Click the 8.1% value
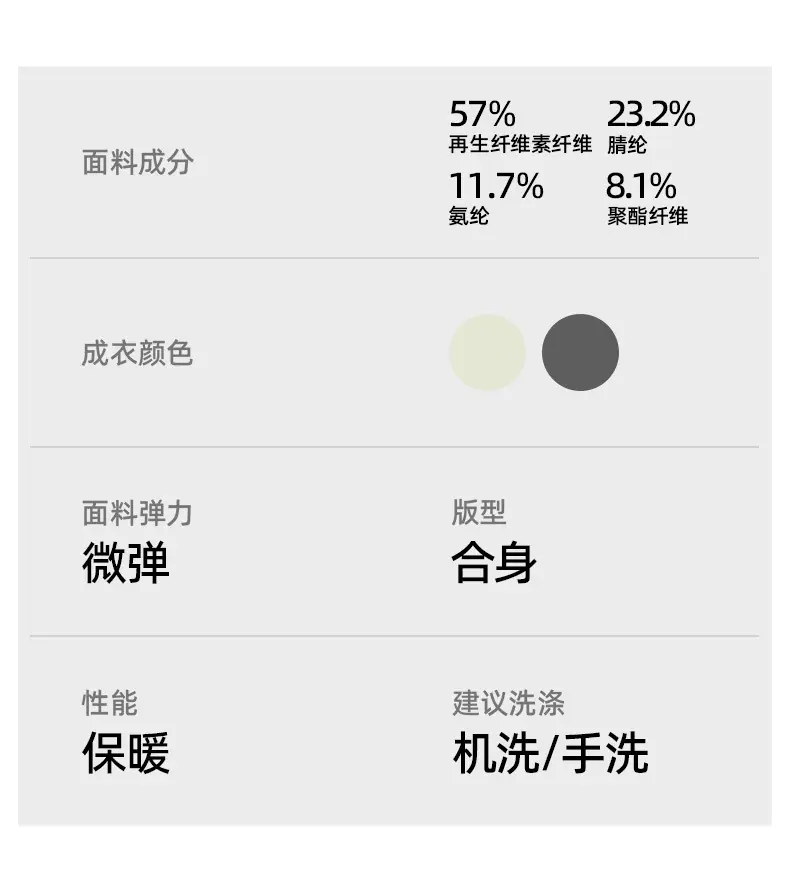 [x=641, y=186]
